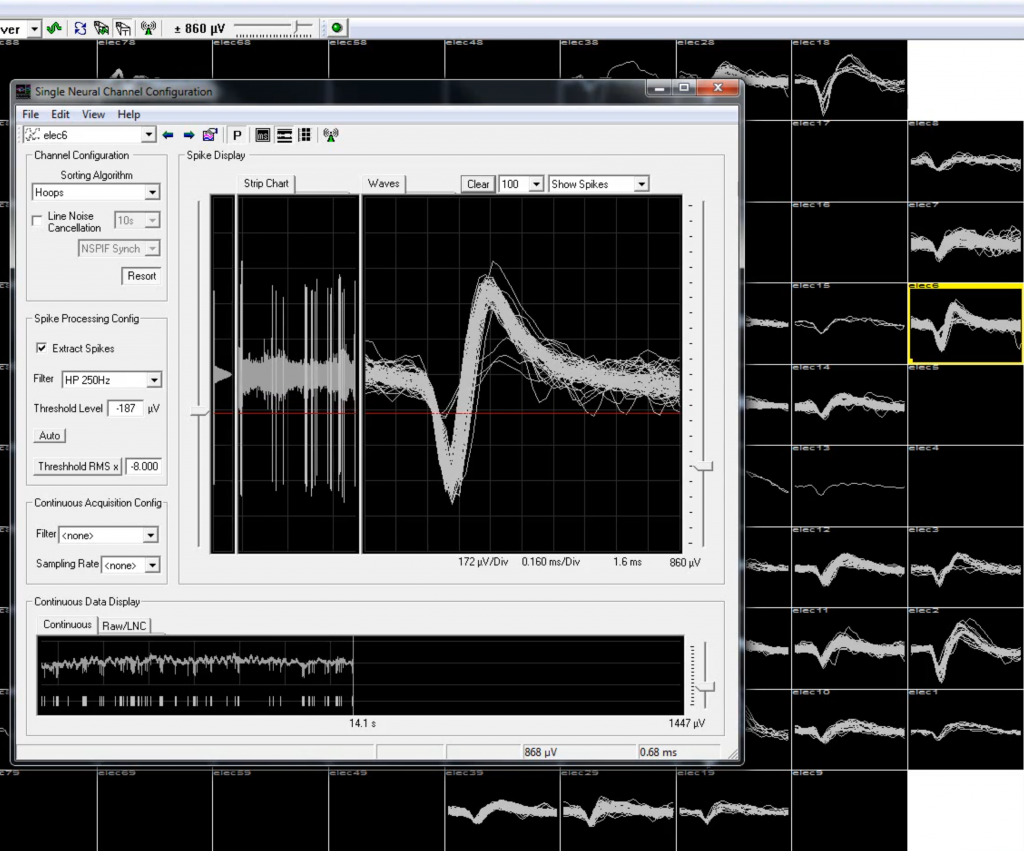Open the Sorting Algorithm Hoops dropdown
The width and height of the screenshot is (1024, 851).
(152, 192)
